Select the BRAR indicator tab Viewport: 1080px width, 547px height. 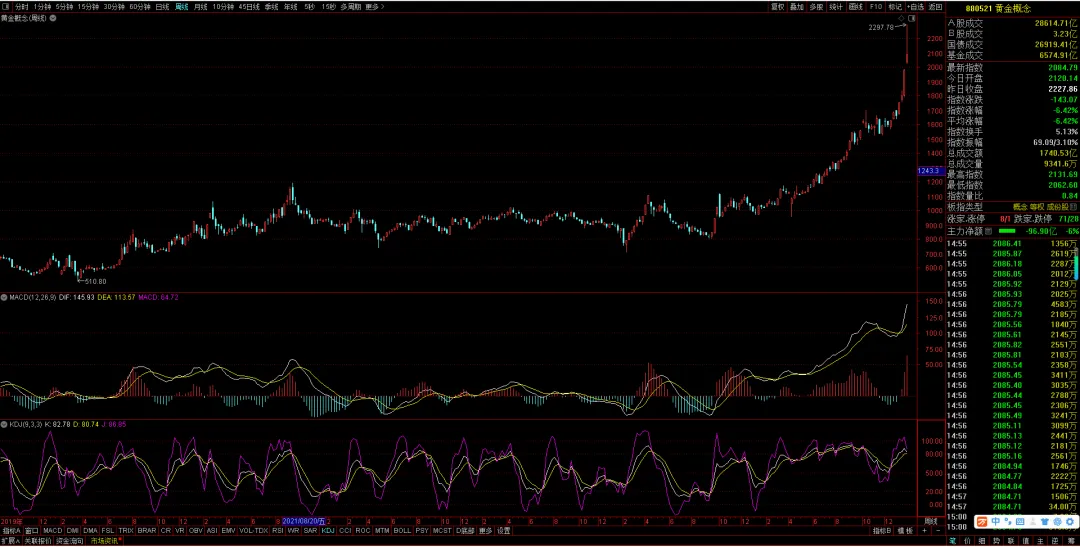click(147, 530)
